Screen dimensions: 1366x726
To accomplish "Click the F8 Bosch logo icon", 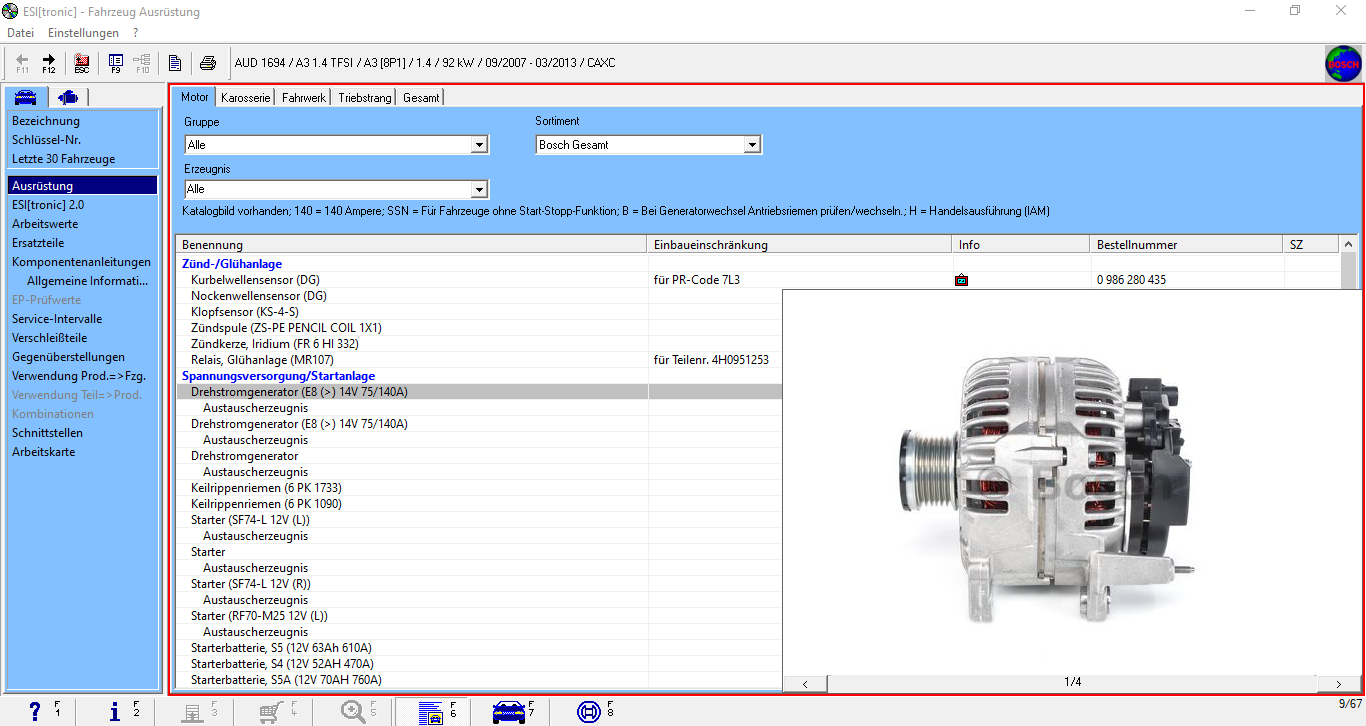I will pyautogui.click(x=589, y=712).
